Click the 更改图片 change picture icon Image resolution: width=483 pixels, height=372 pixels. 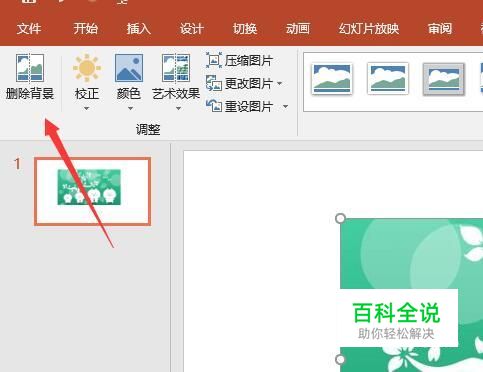pyautogui.click(x=214, y=83)
